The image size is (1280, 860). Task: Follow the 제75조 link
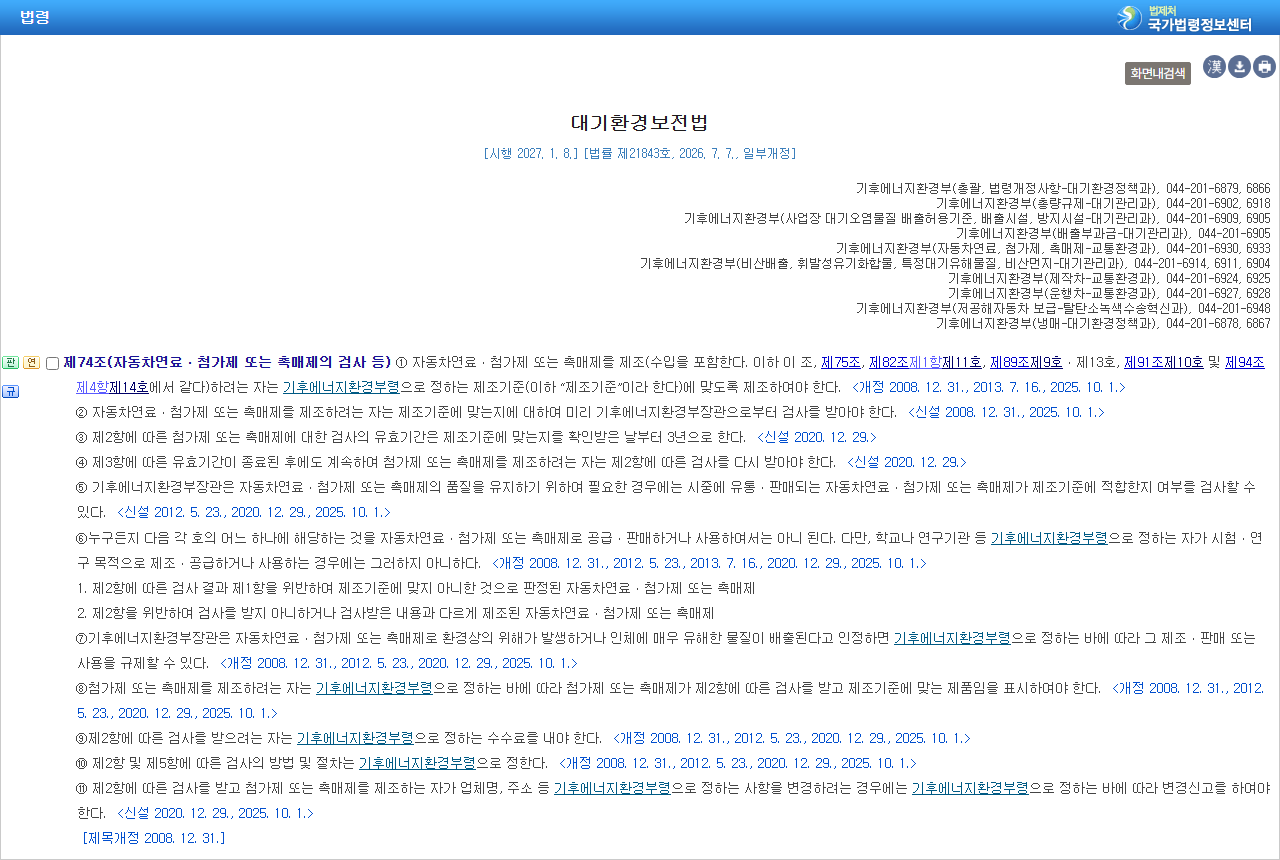tap(841, 362)
